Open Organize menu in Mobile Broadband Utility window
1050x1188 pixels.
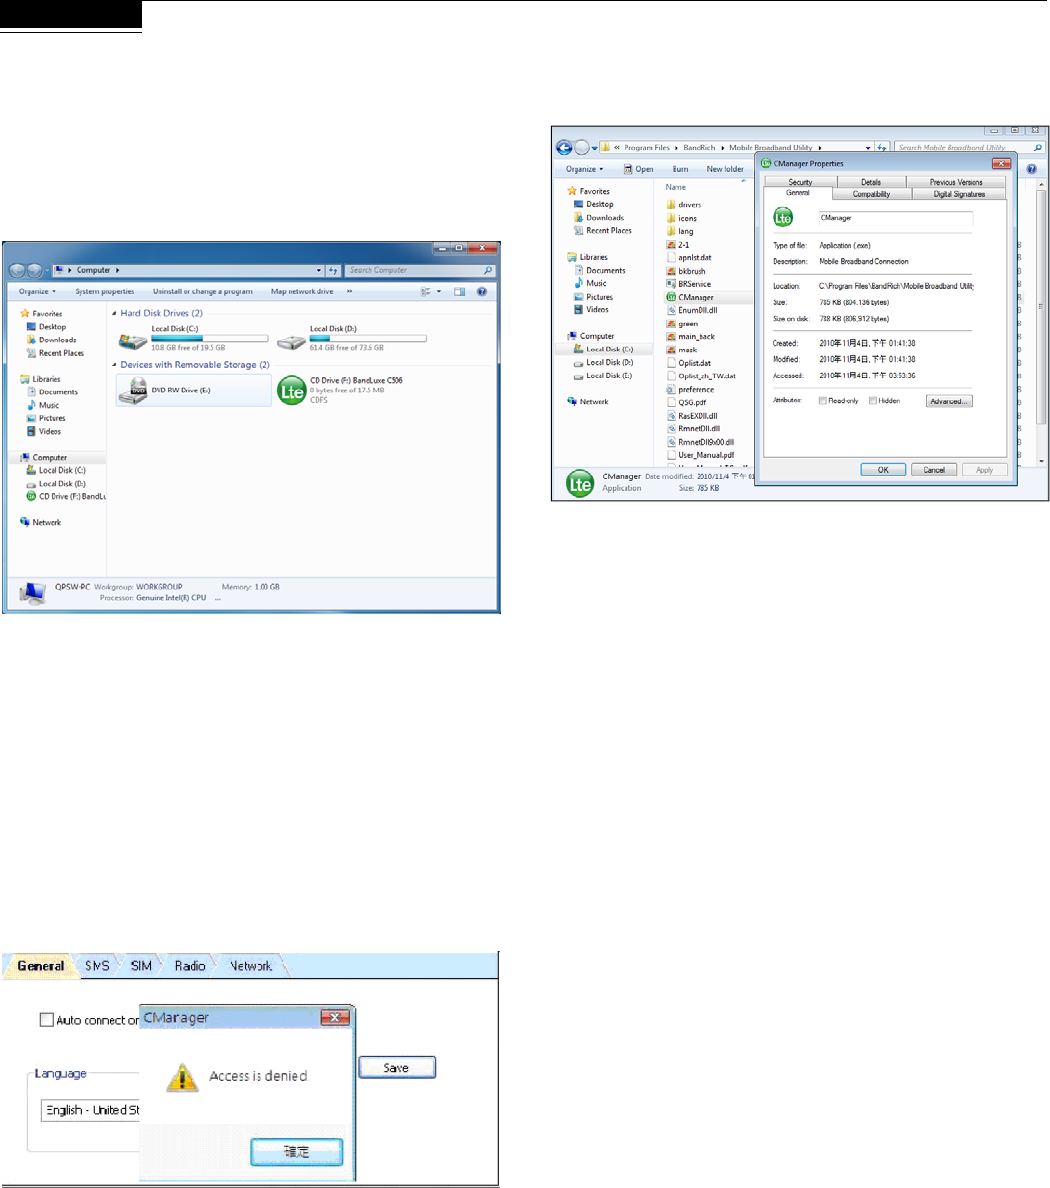pyautogui.click(x=584, y=169)
